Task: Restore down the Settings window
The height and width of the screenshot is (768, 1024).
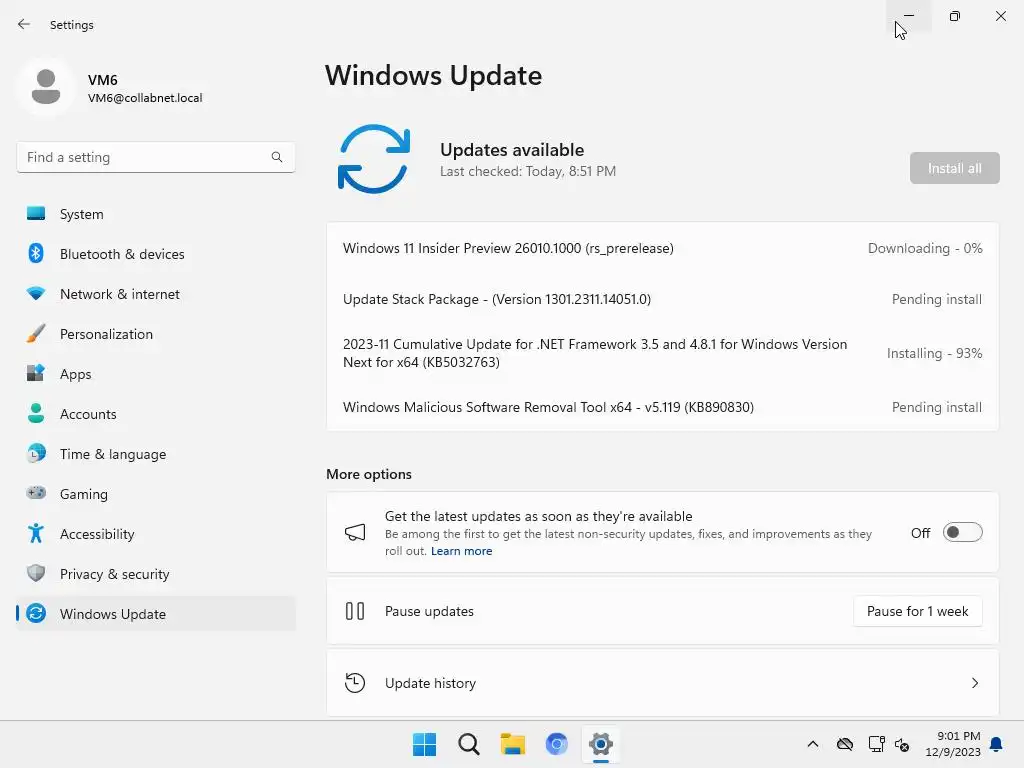Action: [954, 16]
